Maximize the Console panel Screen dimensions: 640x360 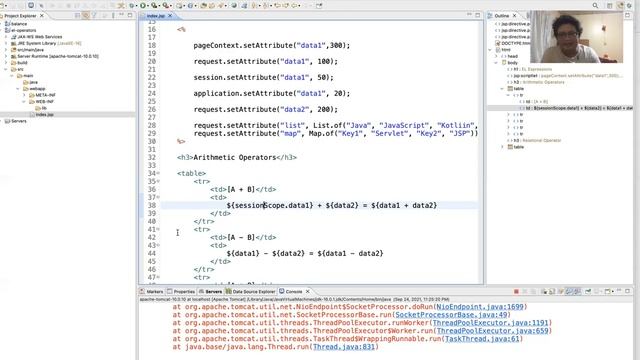[x=627, y=291]
